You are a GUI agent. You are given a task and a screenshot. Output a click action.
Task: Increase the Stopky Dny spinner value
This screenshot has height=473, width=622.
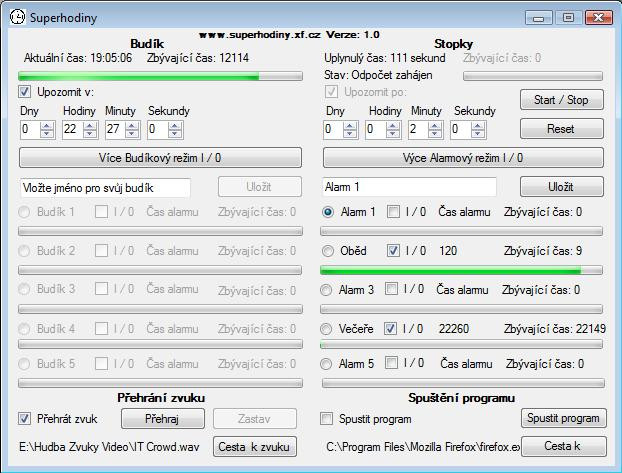point(350,125)
